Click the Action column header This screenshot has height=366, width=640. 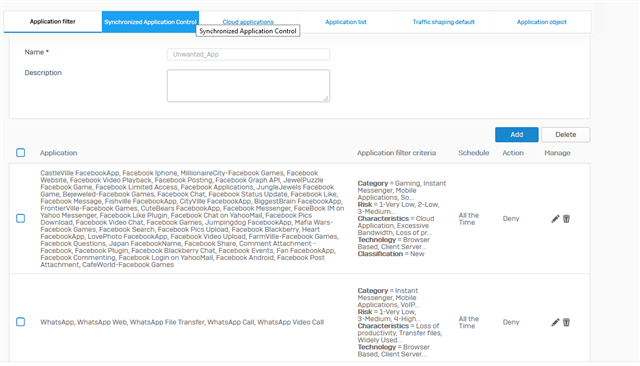point(513,153)
